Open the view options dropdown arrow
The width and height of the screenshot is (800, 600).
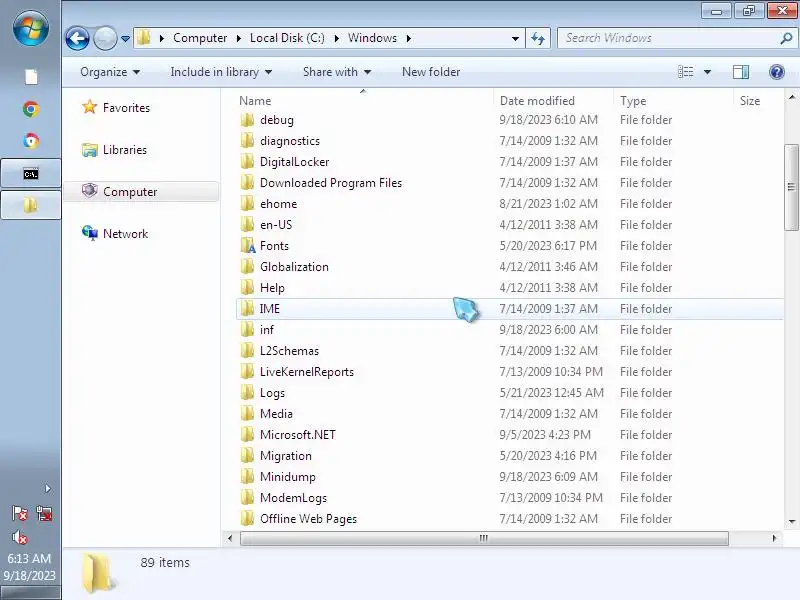tap(707, 72)
